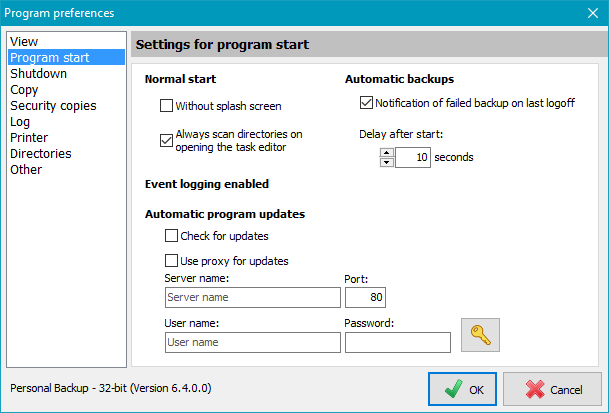
Task: Focus the User name input field
Action: (x=253, y=342)
